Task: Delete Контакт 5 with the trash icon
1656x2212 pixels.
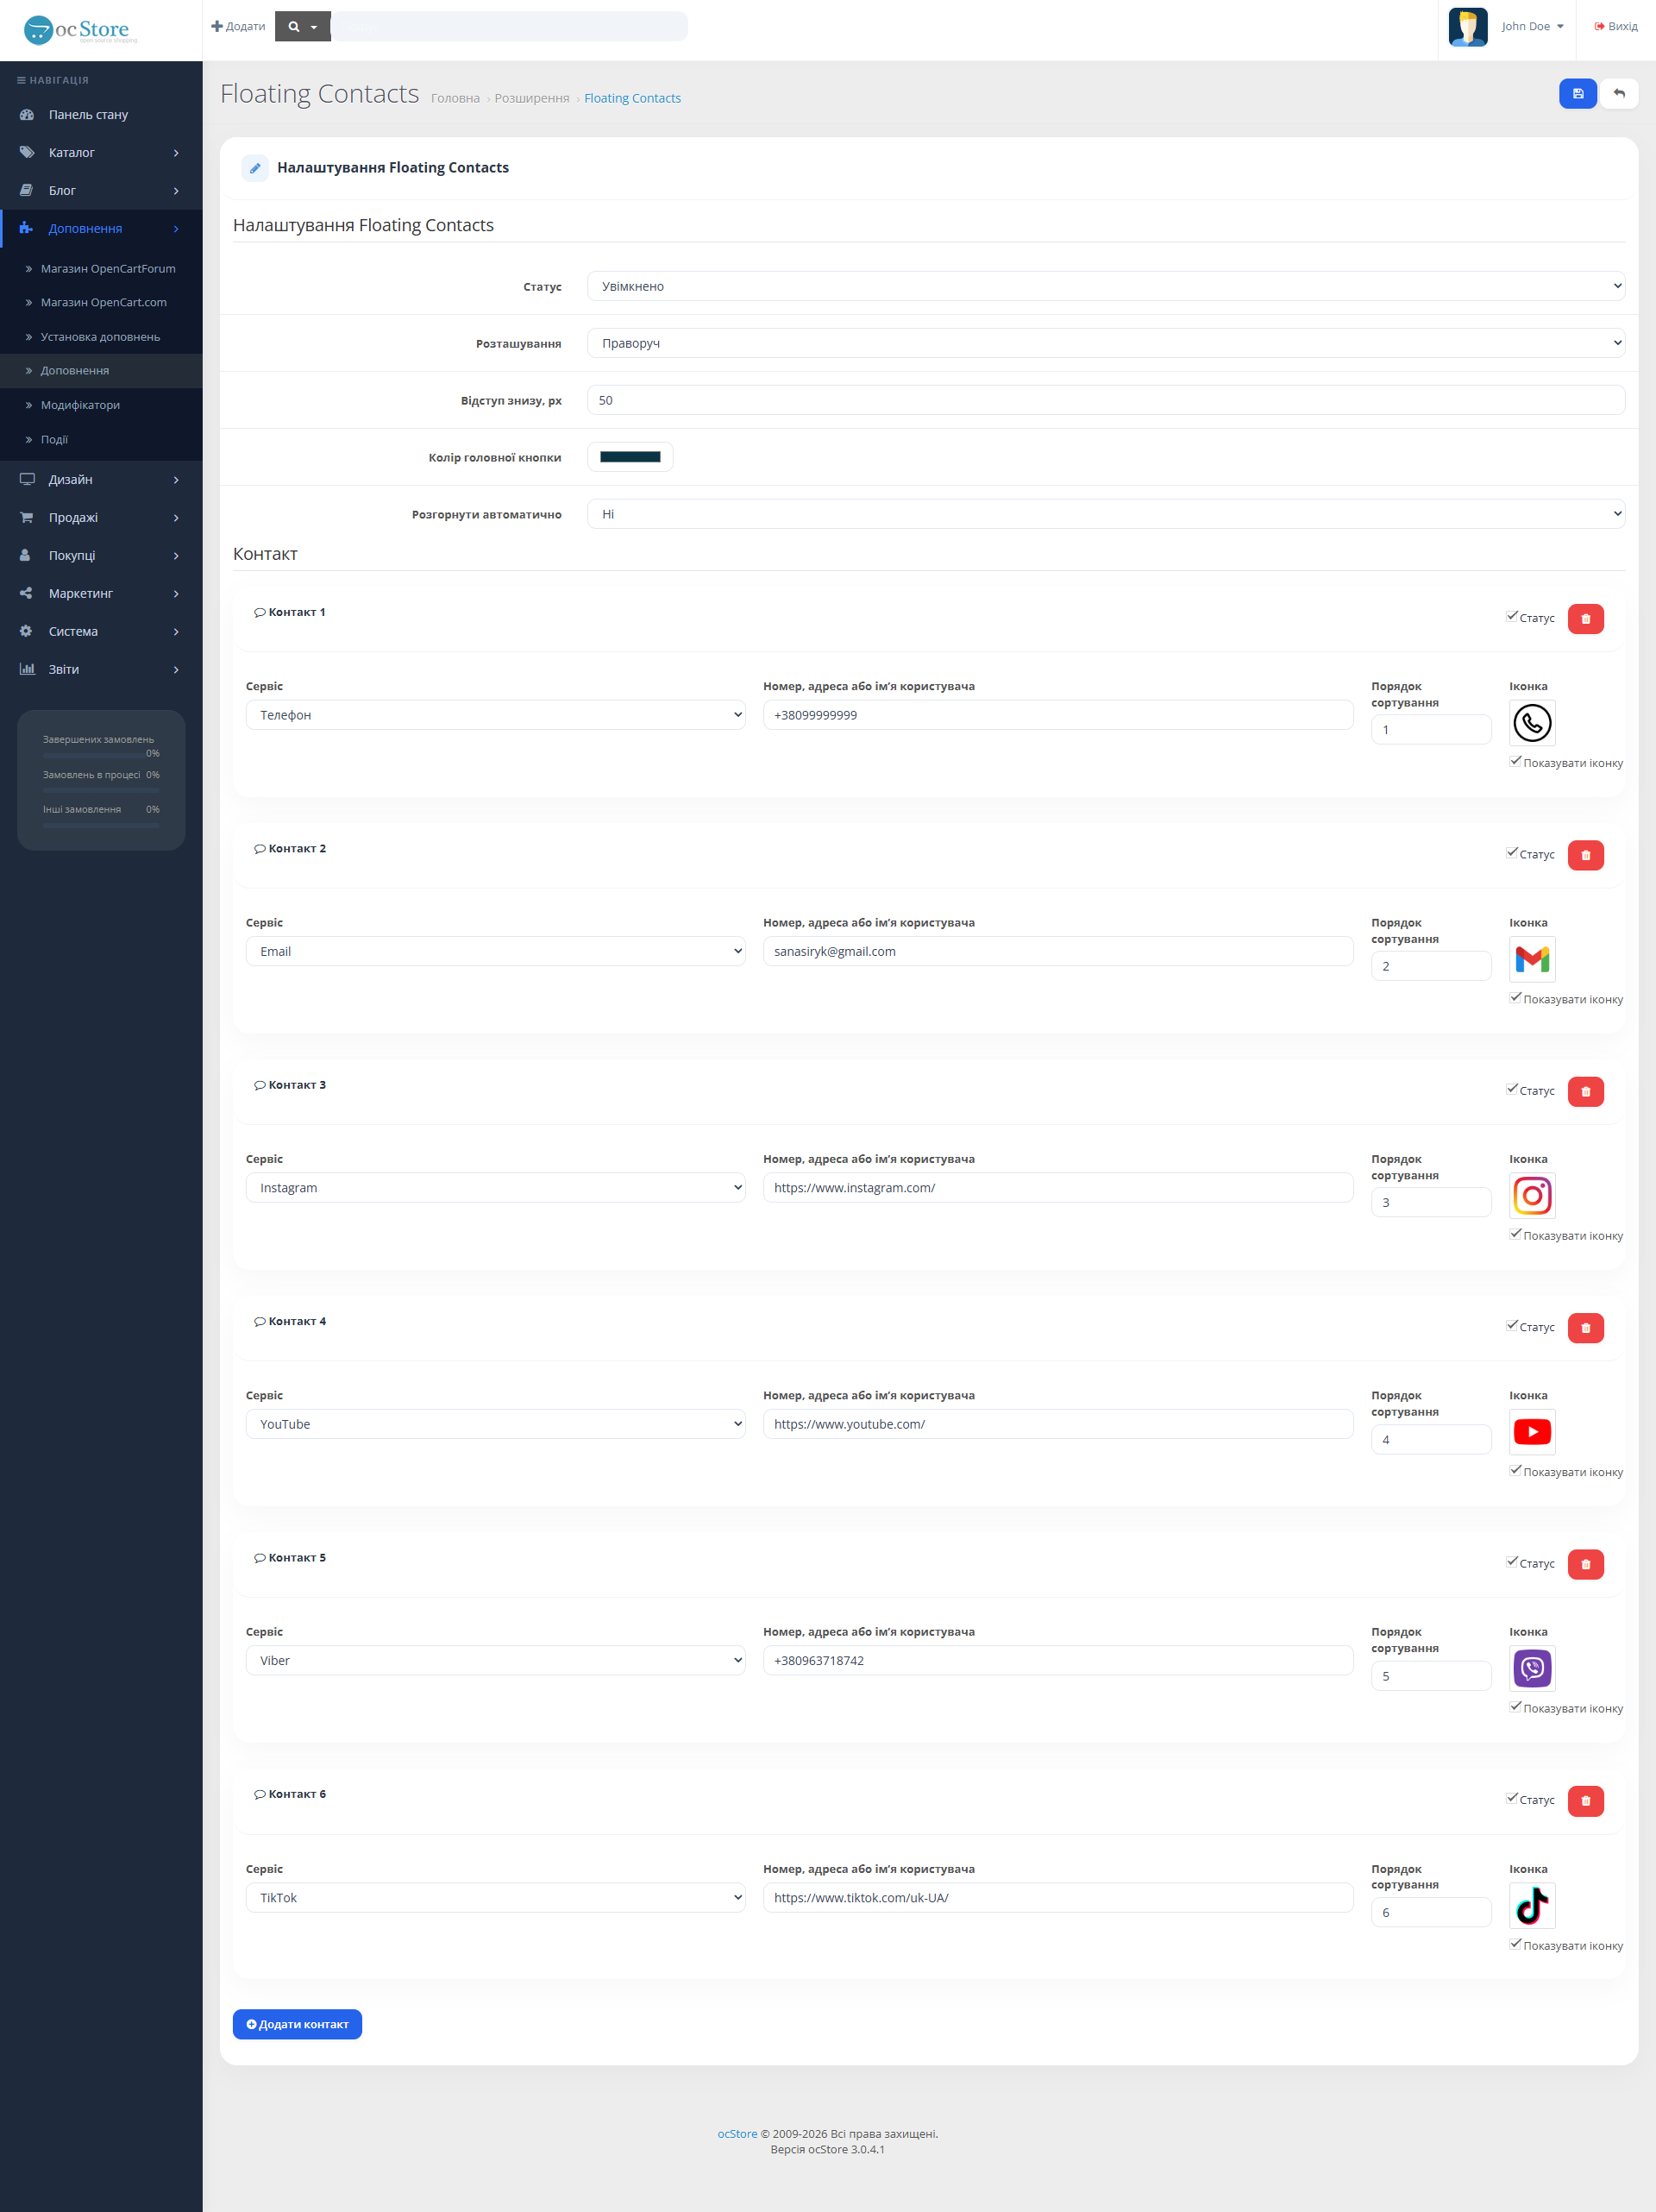Action: coord(1585,1564)
